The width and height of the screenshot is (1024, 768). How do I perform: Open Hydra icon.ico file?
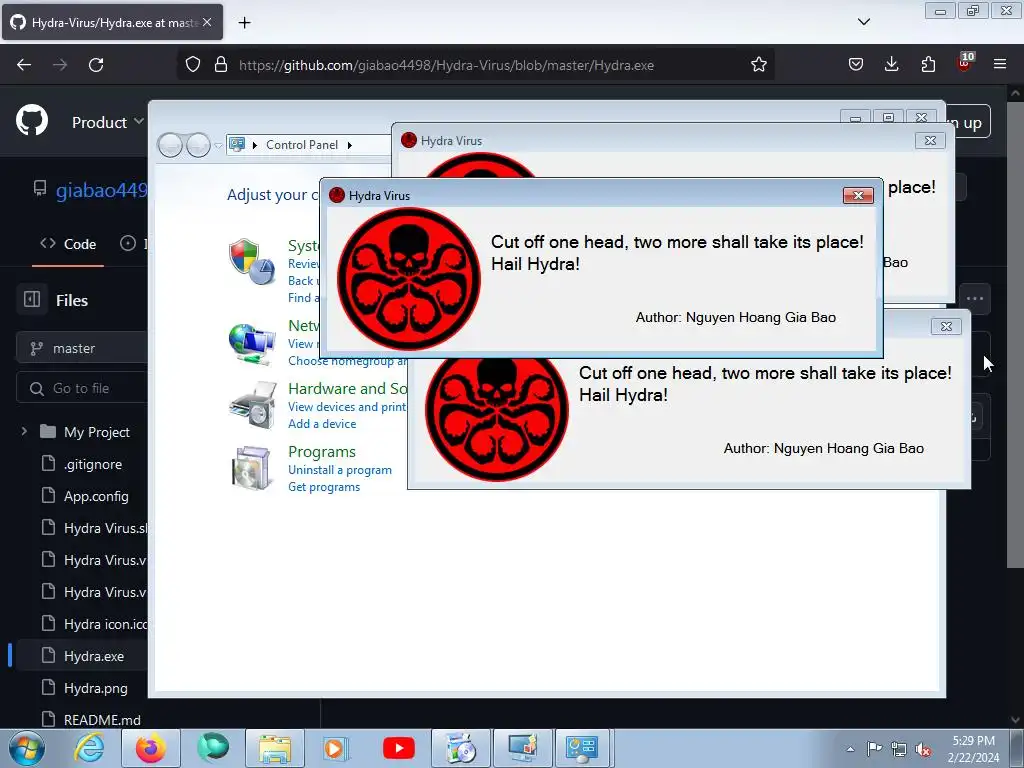pyautogui.click(x=105, y=624)
